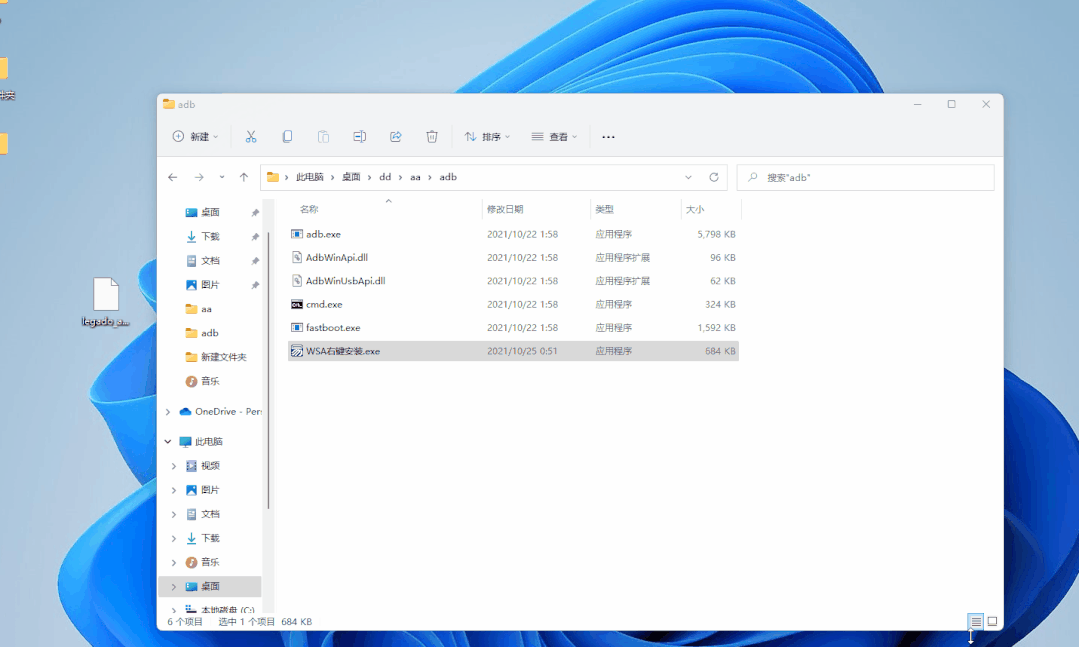The width and height of the screenshot is (1079, 647).
Task: Switch to details view in status bar
Action: tap(976, 621)
